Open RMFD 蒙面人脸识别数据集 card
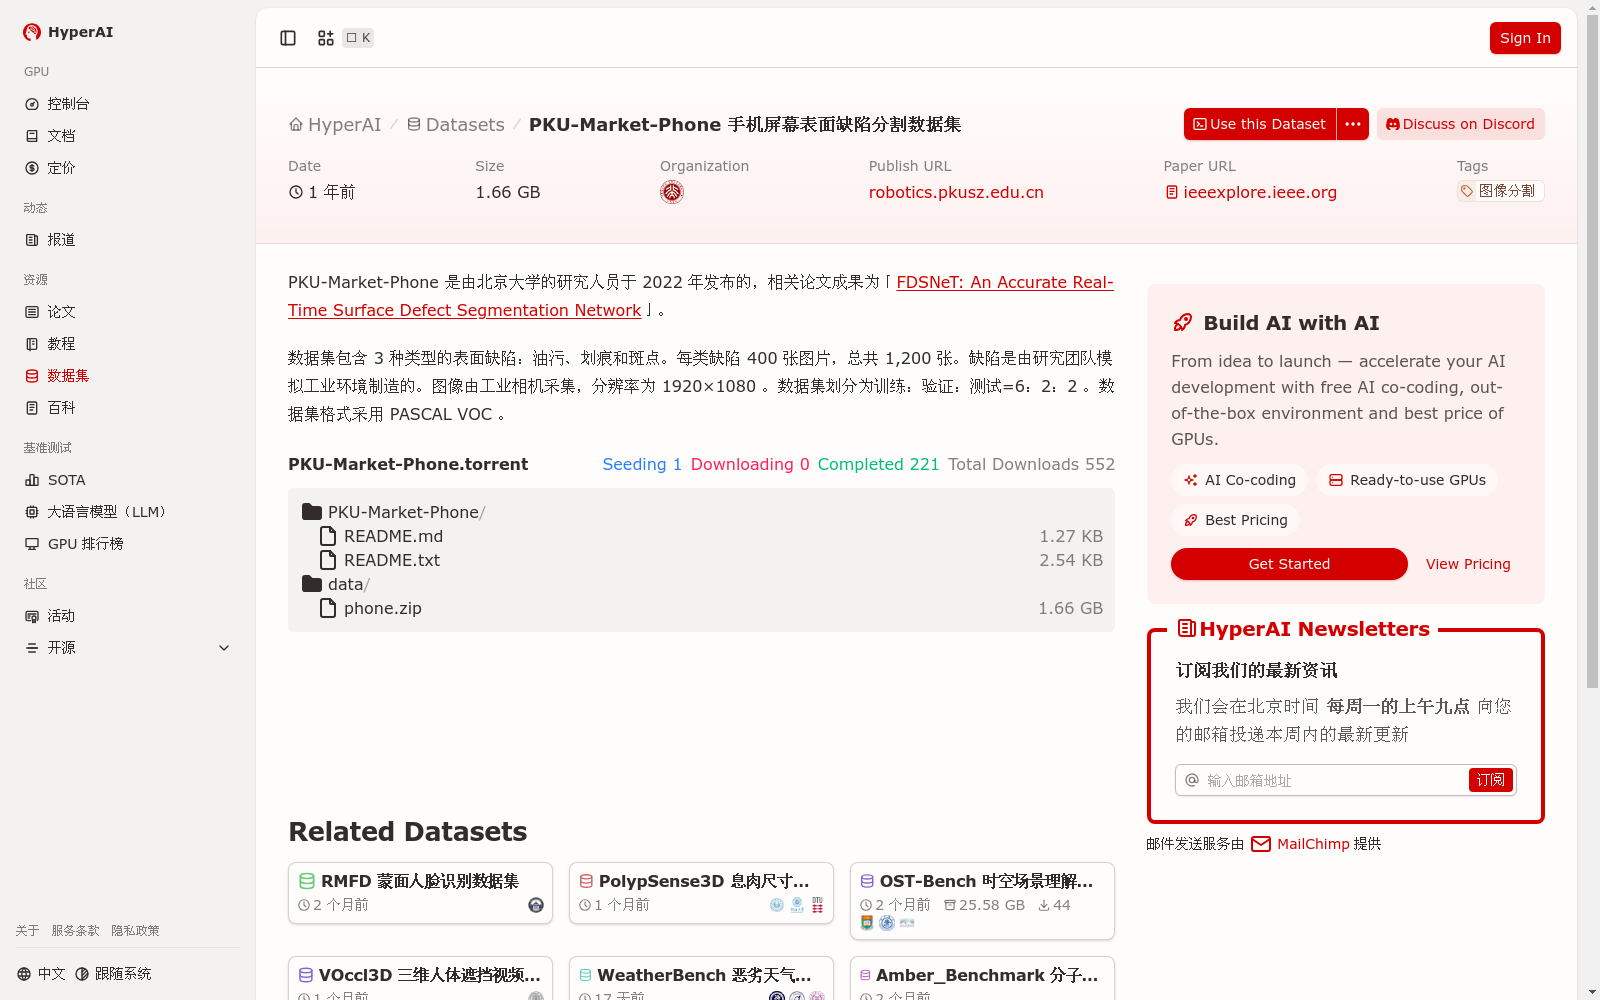The height and width of the screenshot is (1000, 1600). [420, 893]
